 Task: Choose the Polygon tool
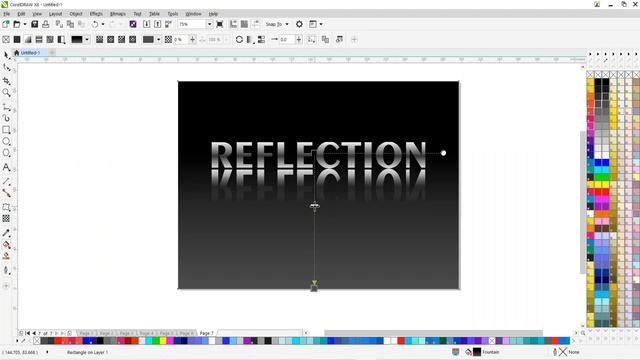pyautogui.click(x=6, y=153)
